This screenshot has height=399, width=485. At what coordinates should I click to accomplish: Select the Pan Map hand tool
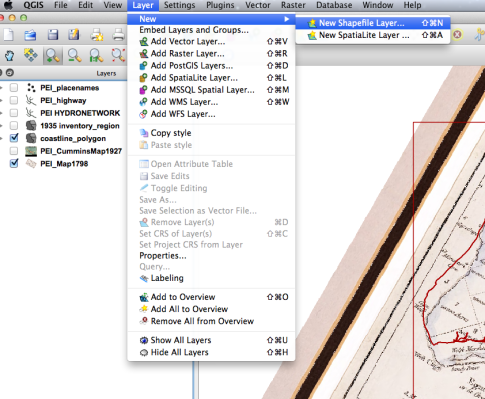pyautogui.click(x=10, y=55)
